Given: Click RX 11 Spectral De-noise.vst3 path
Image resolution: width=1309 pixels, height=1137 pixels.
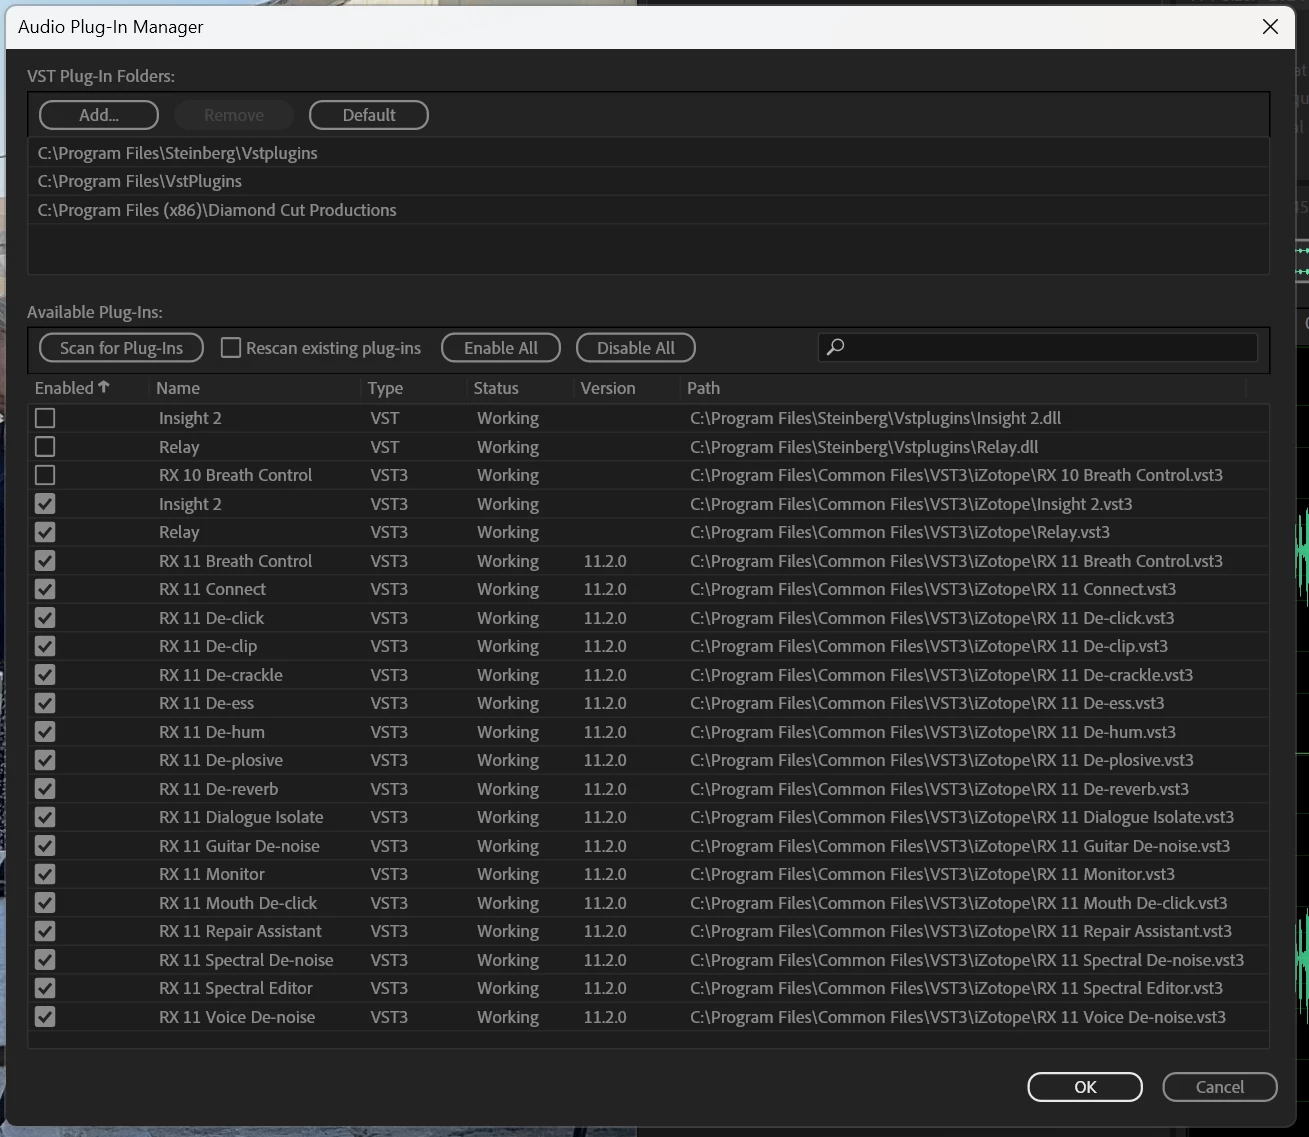Looking at the screenshot, I should (x=967, y=960).
